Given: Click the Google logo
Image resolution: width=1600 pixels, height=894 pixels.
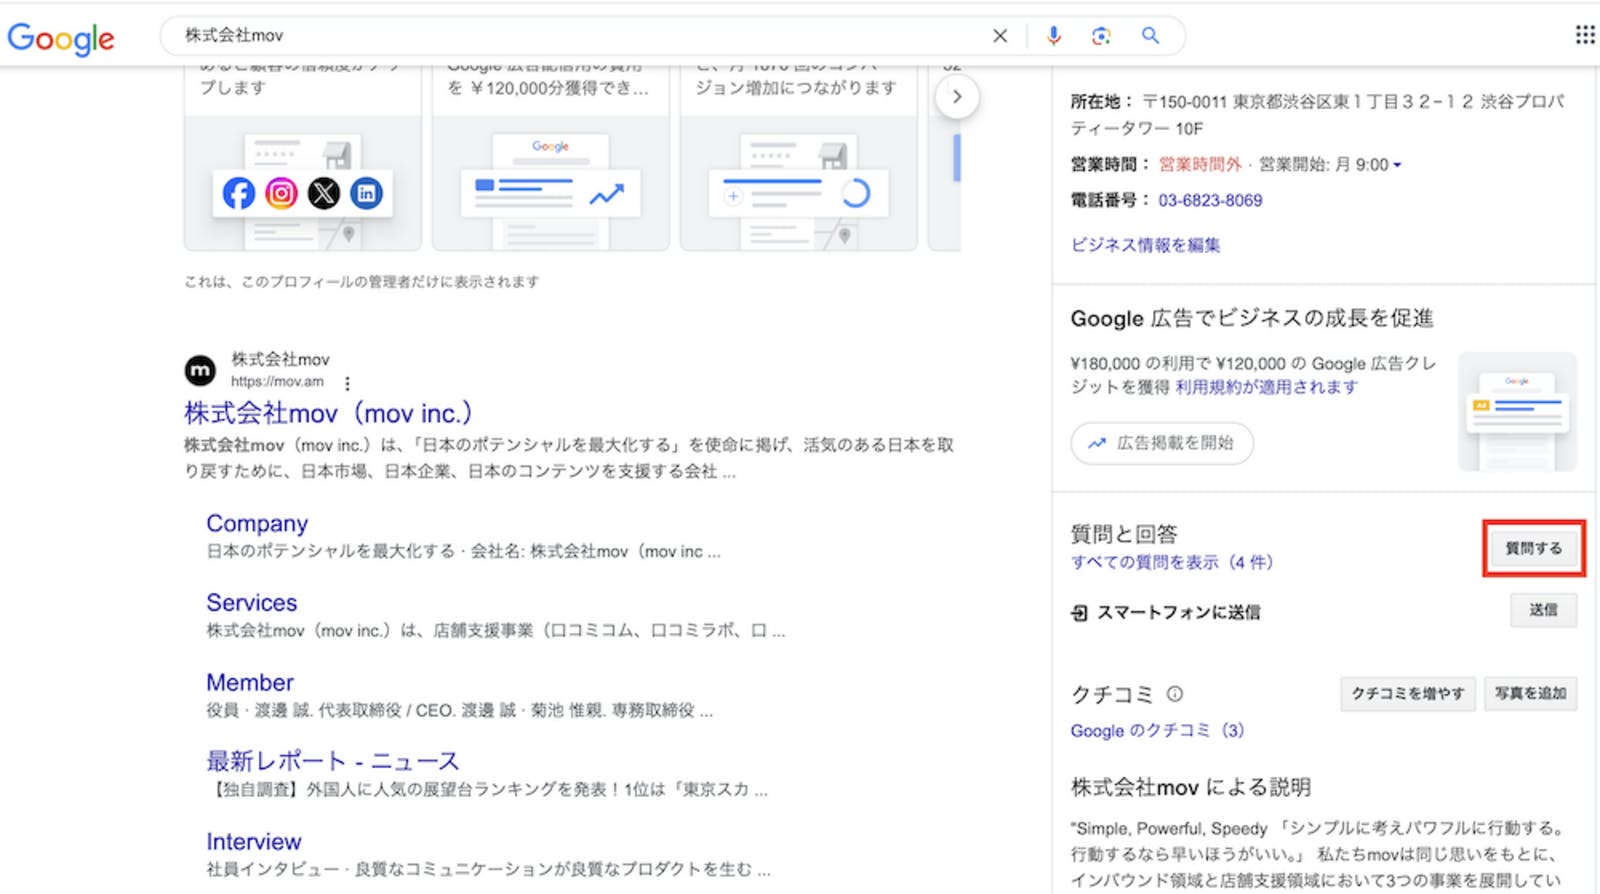Looking at the screenshot, I should tap(60, 38).
